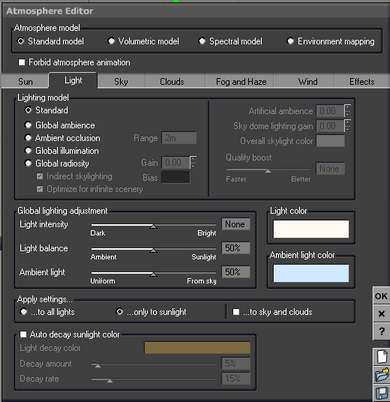
Task: Toggle Forbid atmosphere animation checkbox
Action: click(22, 62)
